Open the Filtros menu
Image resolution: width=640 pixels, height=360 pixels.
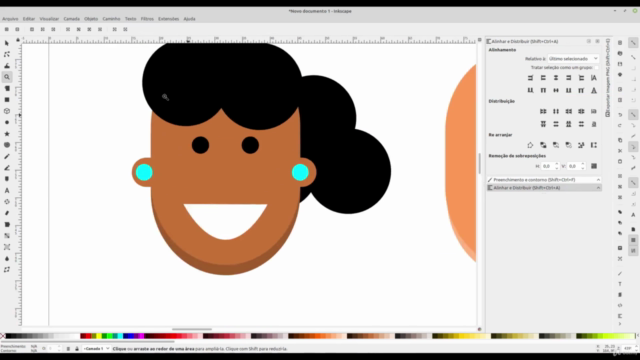tap(147, 19)
